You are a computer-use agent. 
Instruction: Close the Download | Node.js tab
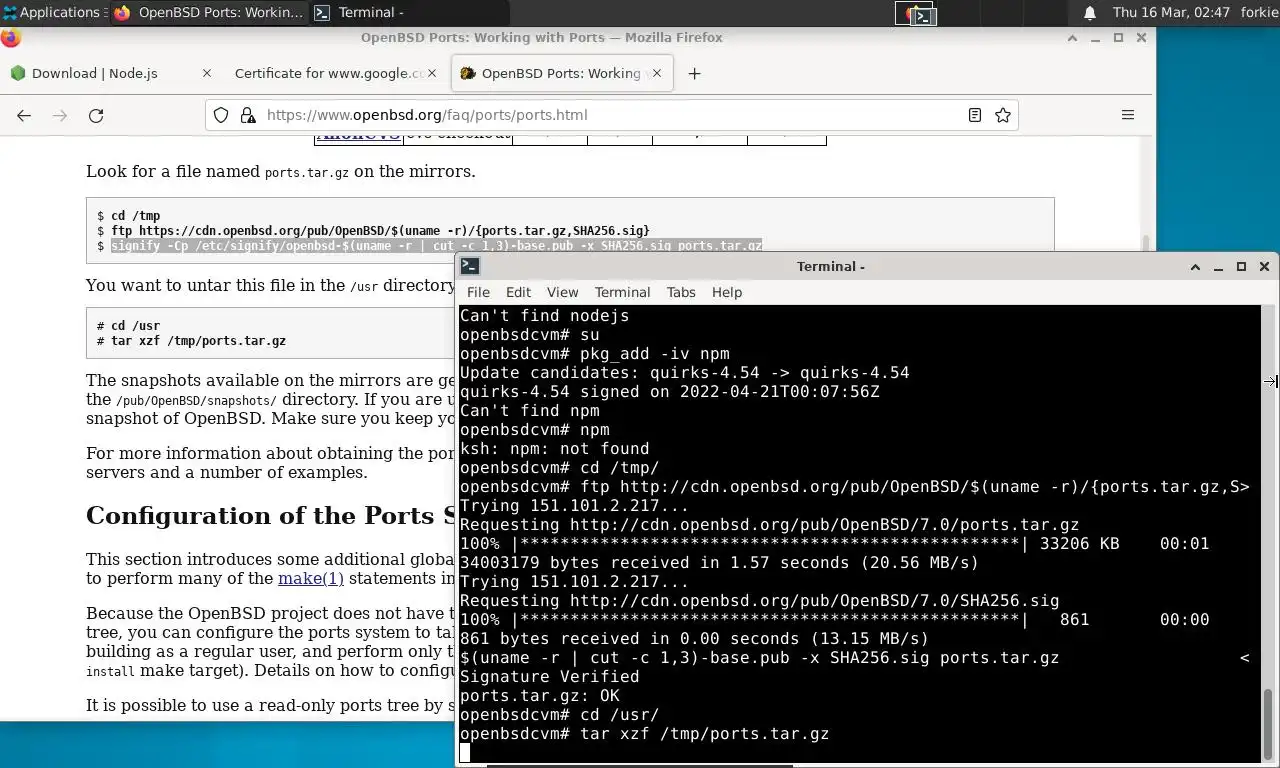pyautogui.click(x=207, y=73)
